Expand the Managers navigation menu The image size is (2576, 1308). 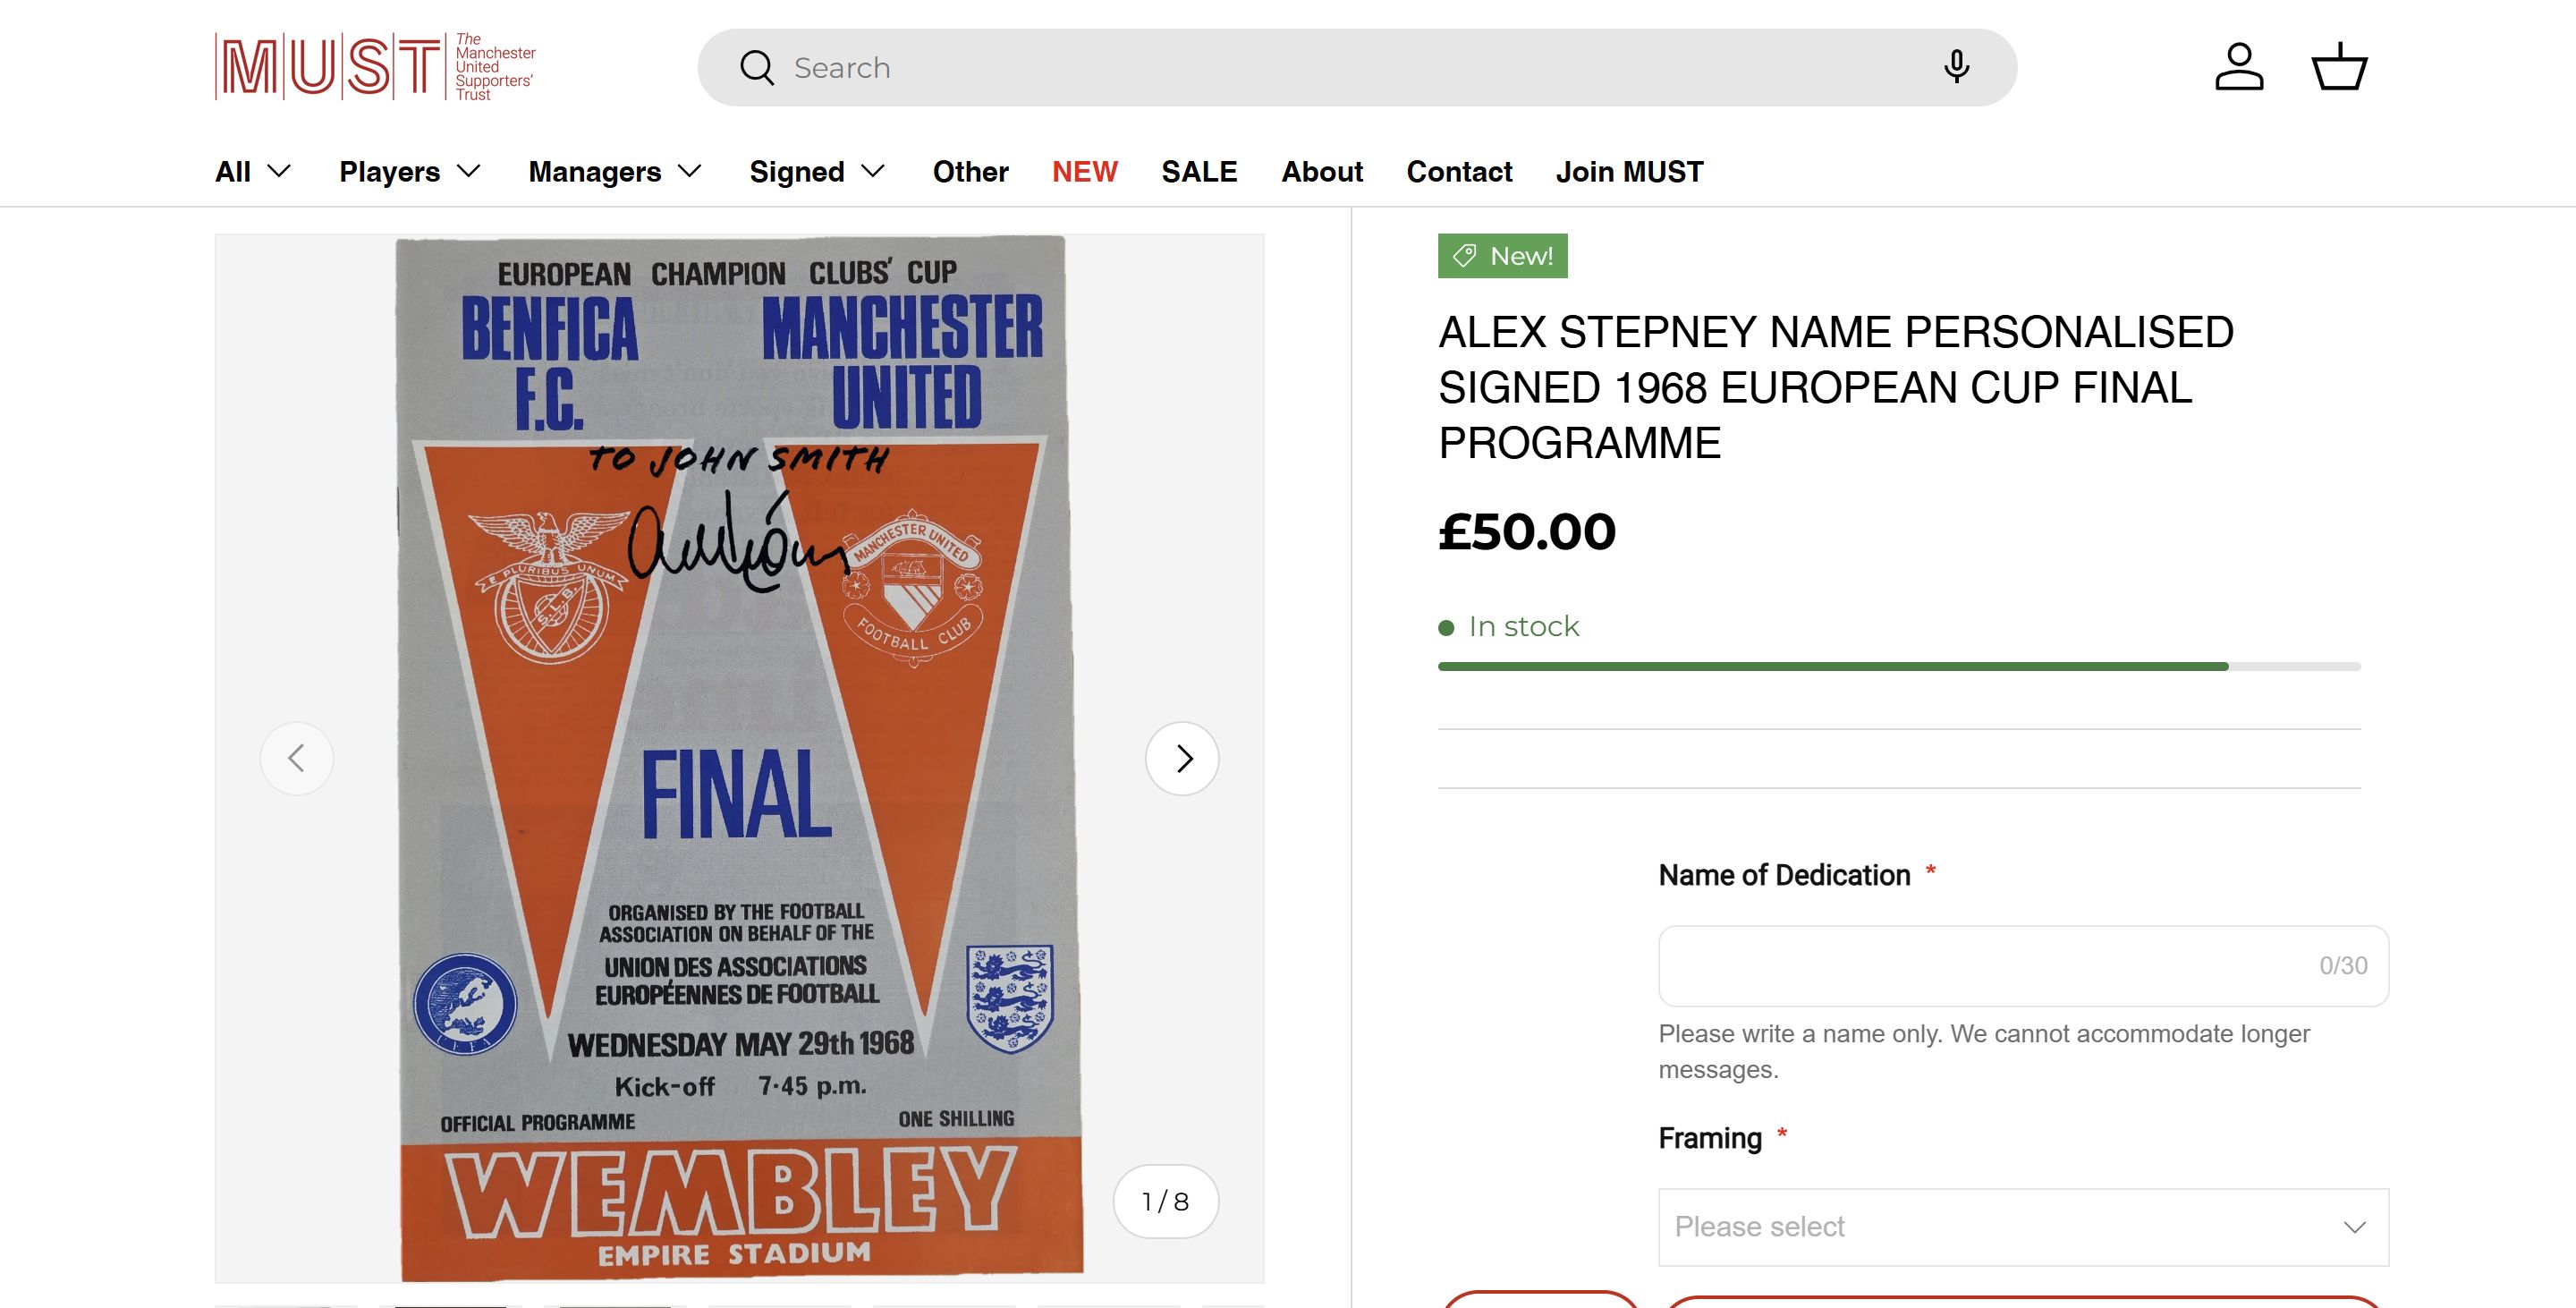click(x=614, y=172)
